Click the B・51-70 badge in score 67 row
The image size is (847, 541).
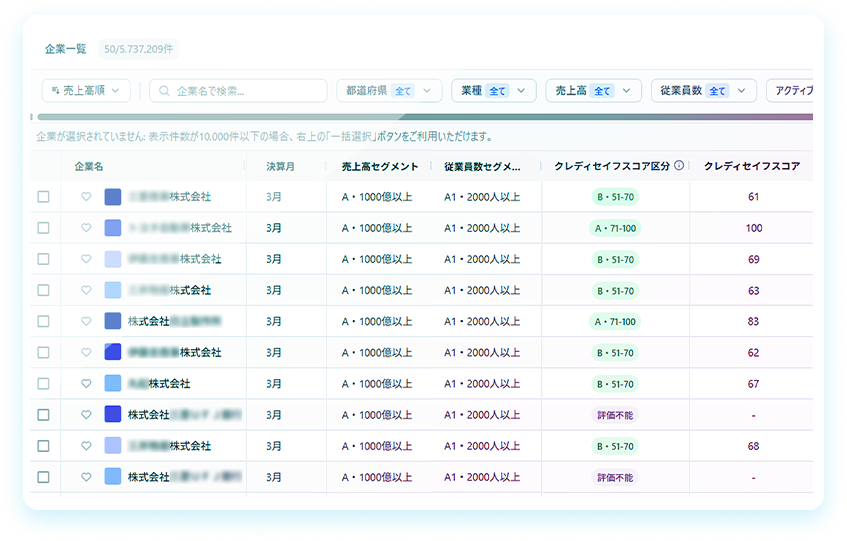click(x=615, y=383)
